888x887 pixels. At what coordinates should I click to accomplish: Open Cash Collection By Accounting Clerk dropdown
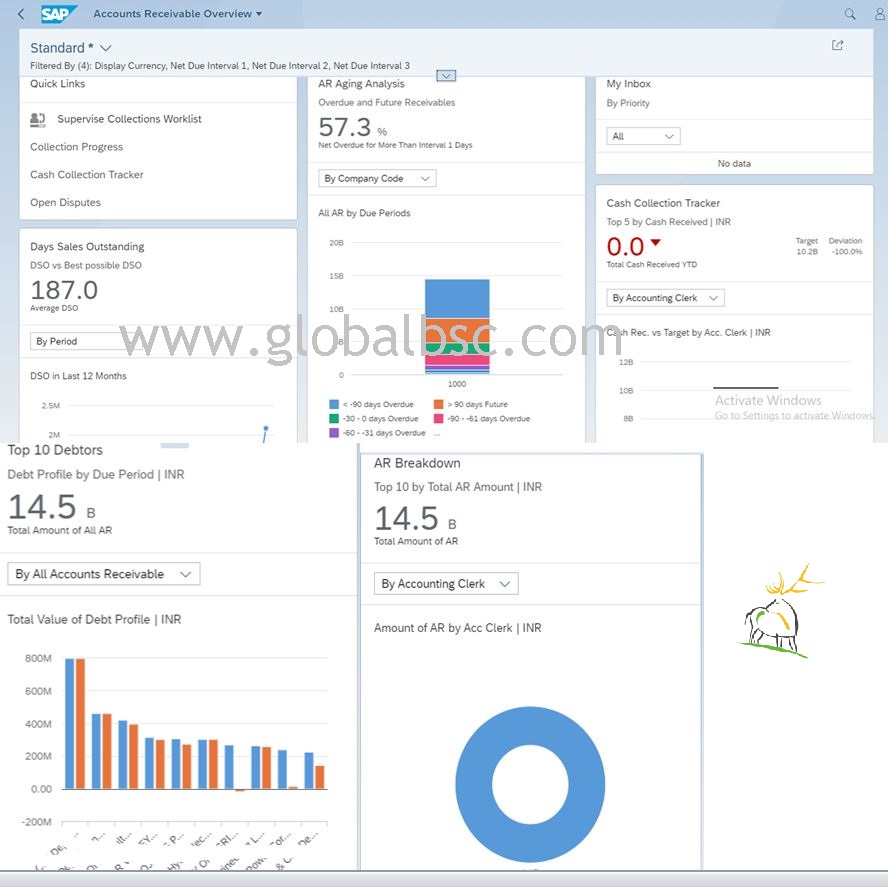(665, 298)
